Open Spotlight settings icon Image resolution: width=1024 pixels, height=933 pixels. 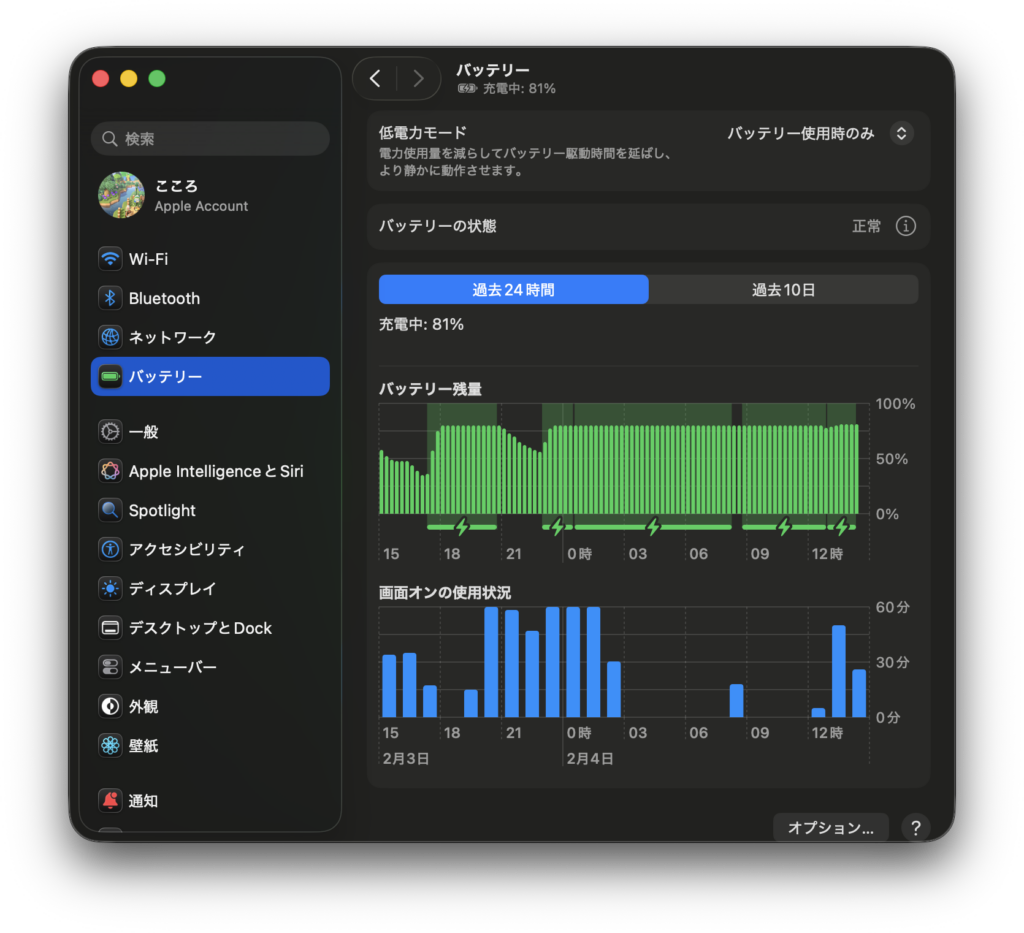pyautogui.click(x=110, y=510)
